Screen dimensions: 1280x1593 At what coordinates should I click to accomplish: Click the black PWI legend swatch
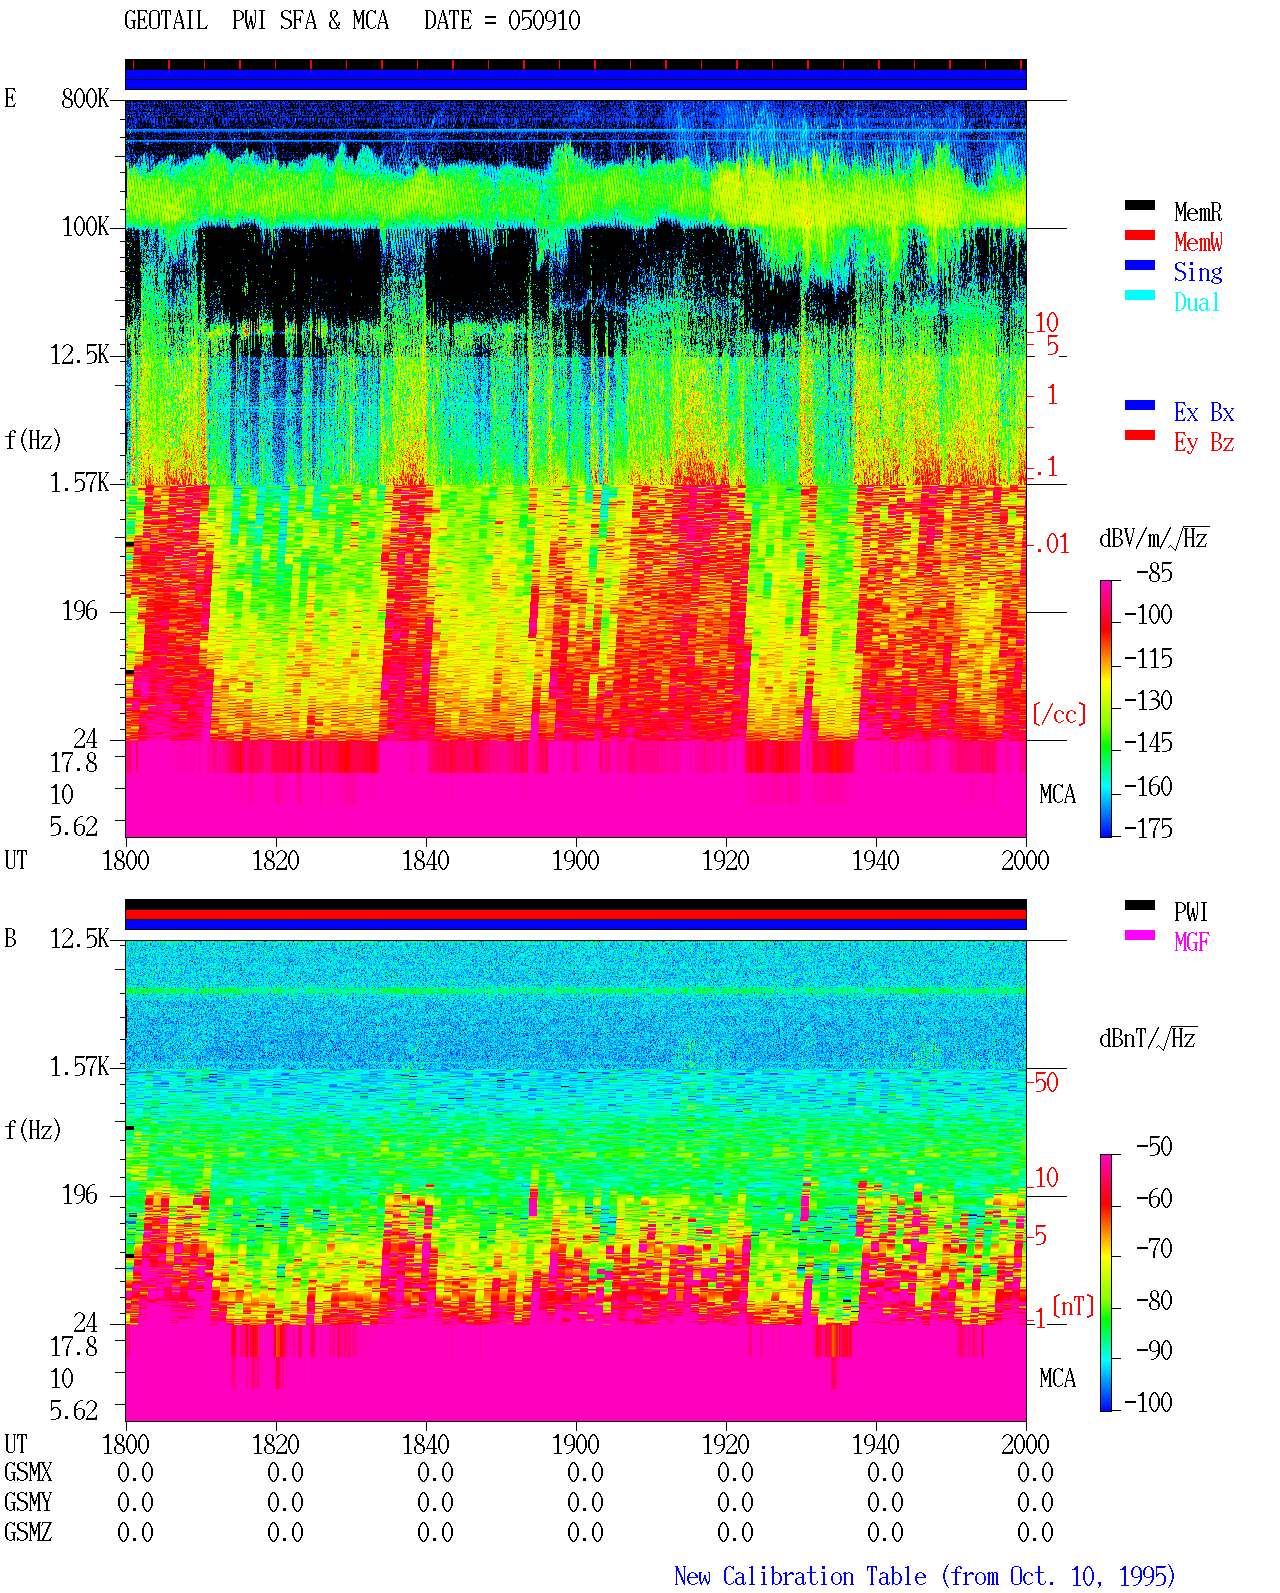coord(1140,905)
